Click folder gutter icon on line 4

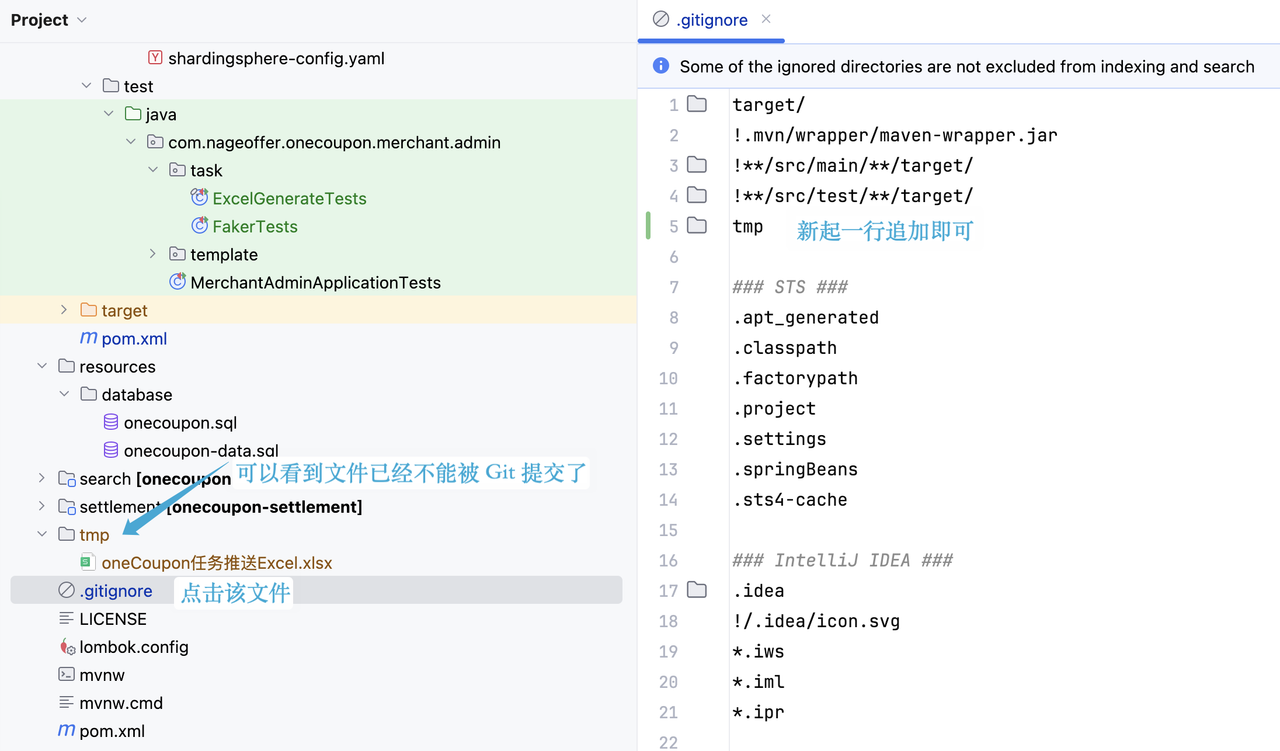point(697,195)
